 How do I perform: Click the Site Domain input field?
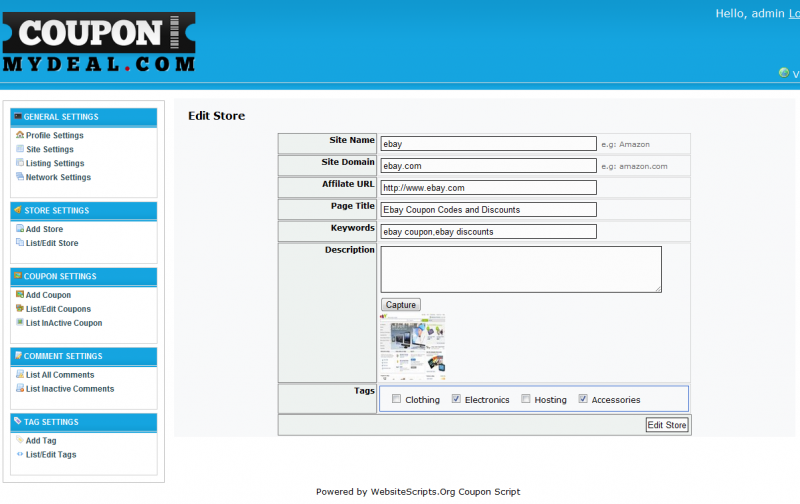(488, 165)
